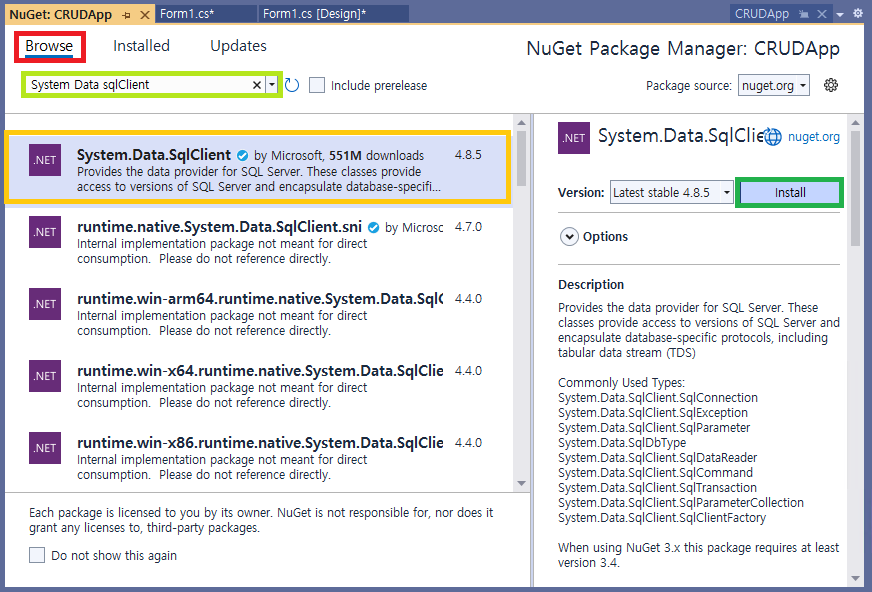Click the .NET icon in the details pane
The height and width of the screenshot is (592, 872).
574,138
